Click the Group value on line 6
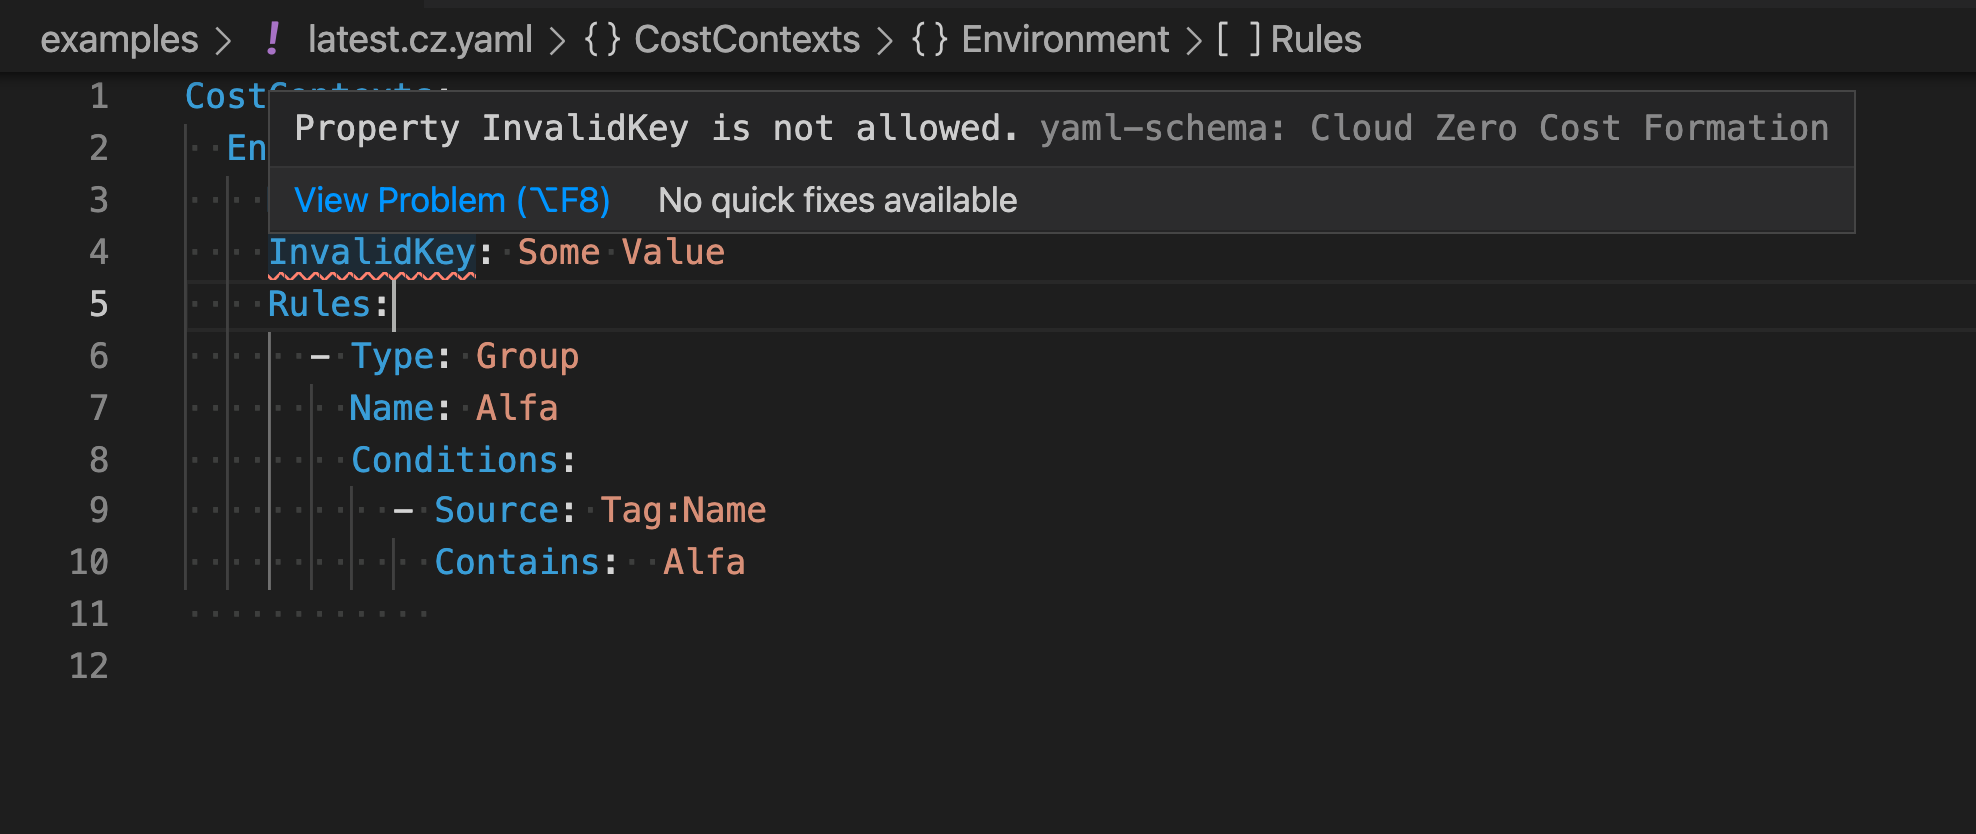The height and width of the screenshot is (834, 1976). tap(527, 357)
